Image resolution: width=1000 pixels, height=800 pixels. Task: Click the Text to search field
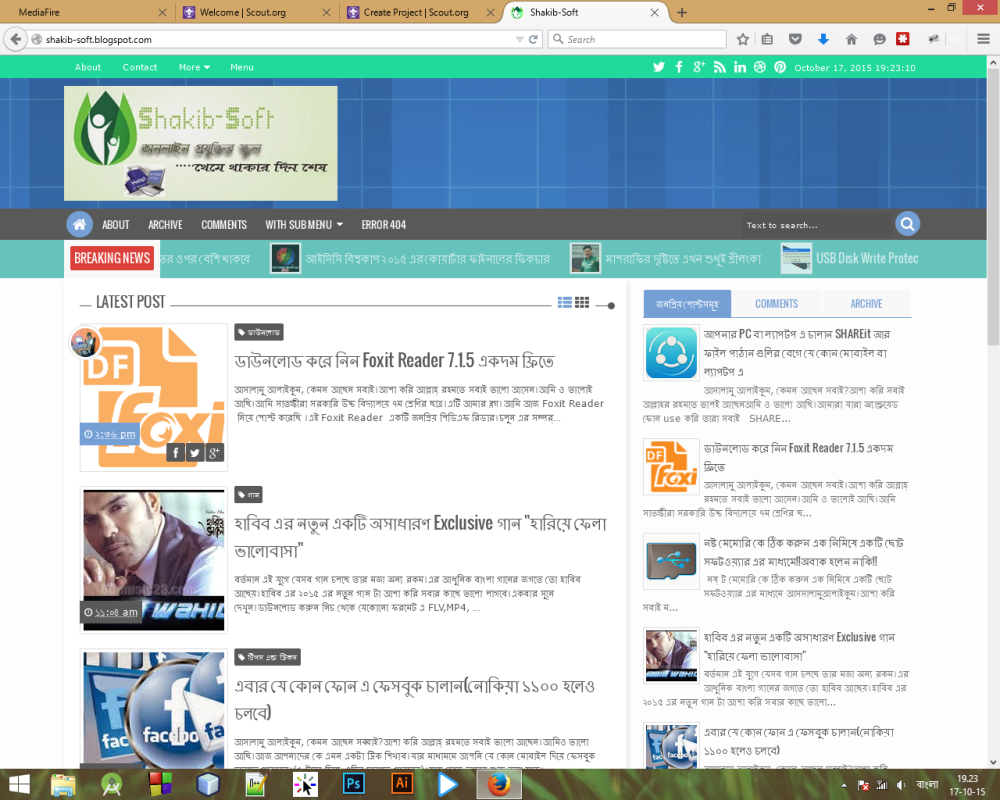tap(816, 225)
